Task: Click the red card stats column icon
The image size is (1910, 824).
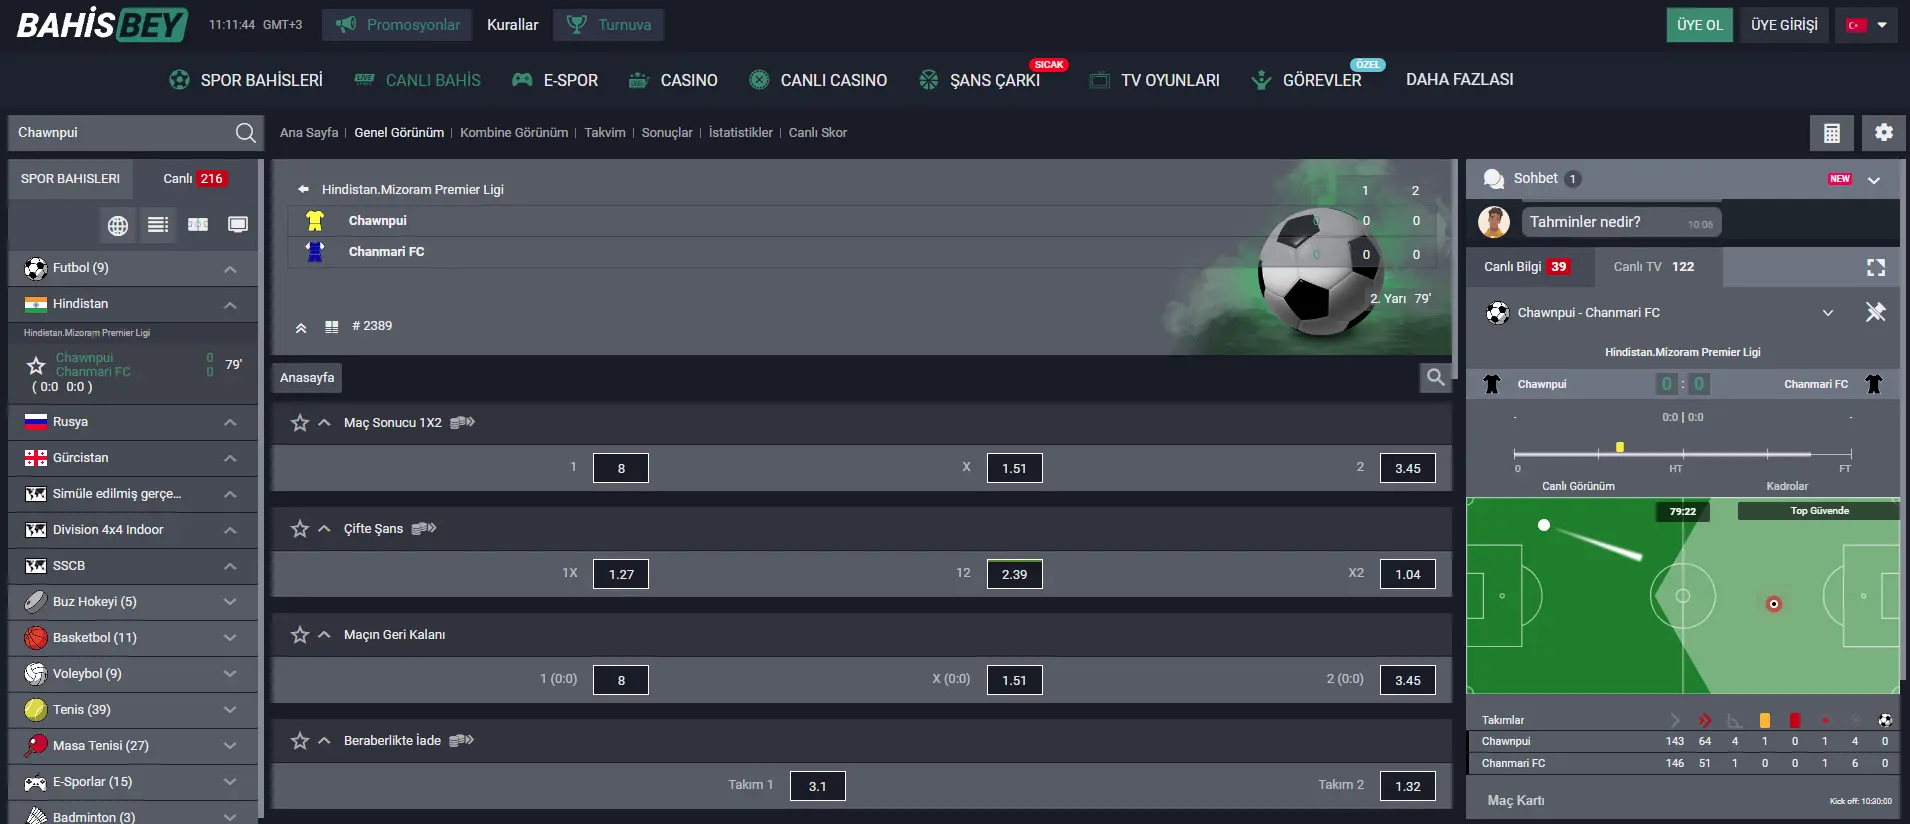Action: (1795, 720)
